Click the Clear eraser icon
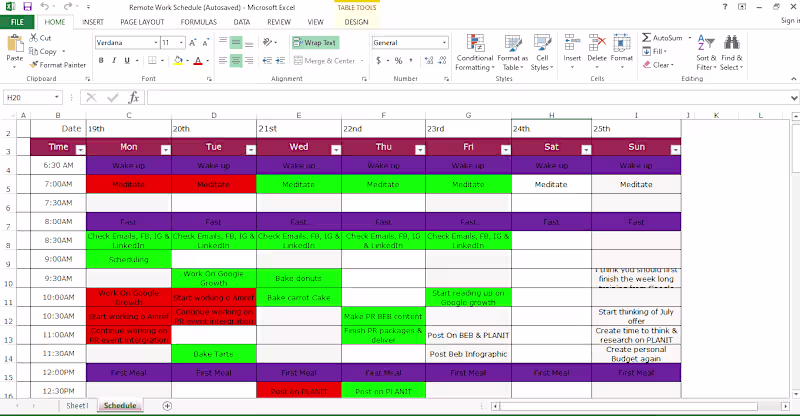800x416 pixels. click(x=646, y=65)
